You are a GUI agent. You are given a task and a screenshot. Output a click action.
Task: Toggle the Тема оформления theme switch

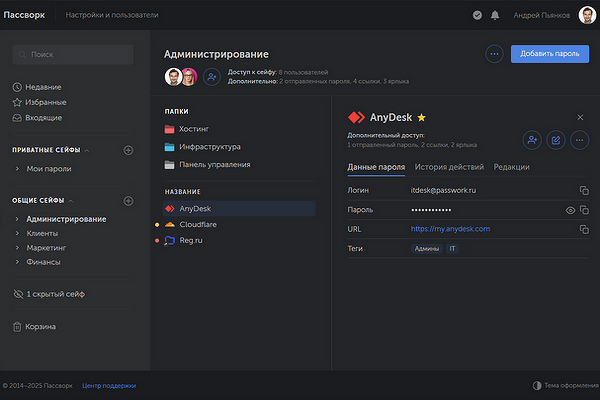coord(537,385)
